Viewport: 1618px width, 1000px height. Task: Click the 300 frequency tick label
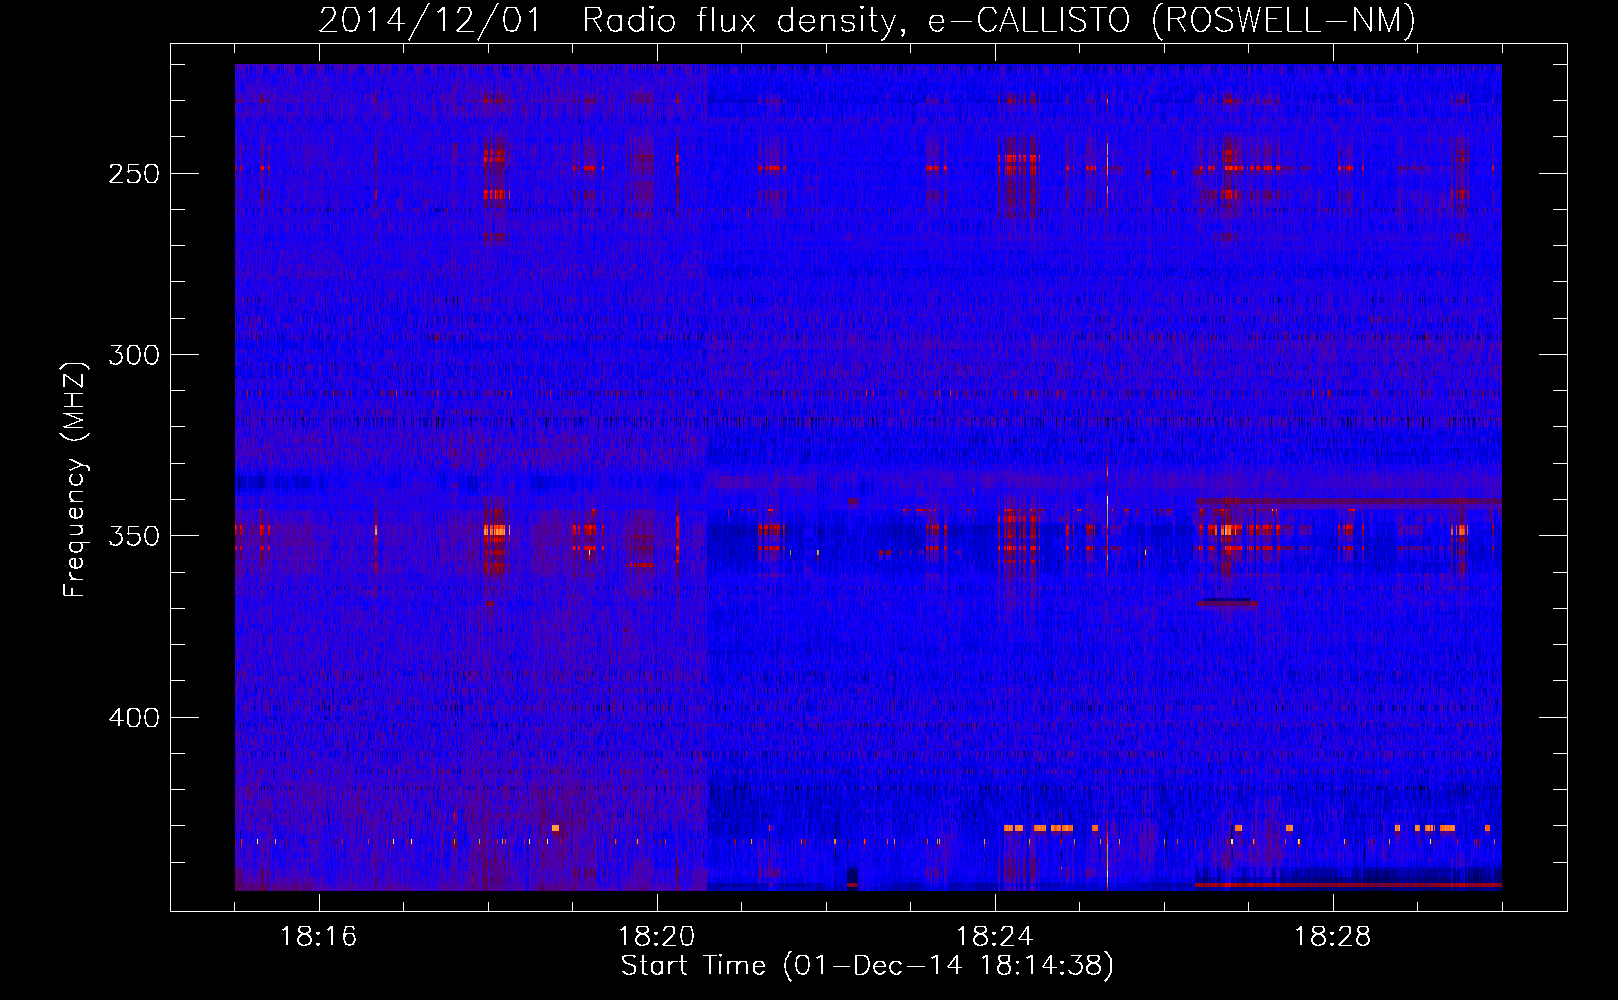[x=134, y=355]
